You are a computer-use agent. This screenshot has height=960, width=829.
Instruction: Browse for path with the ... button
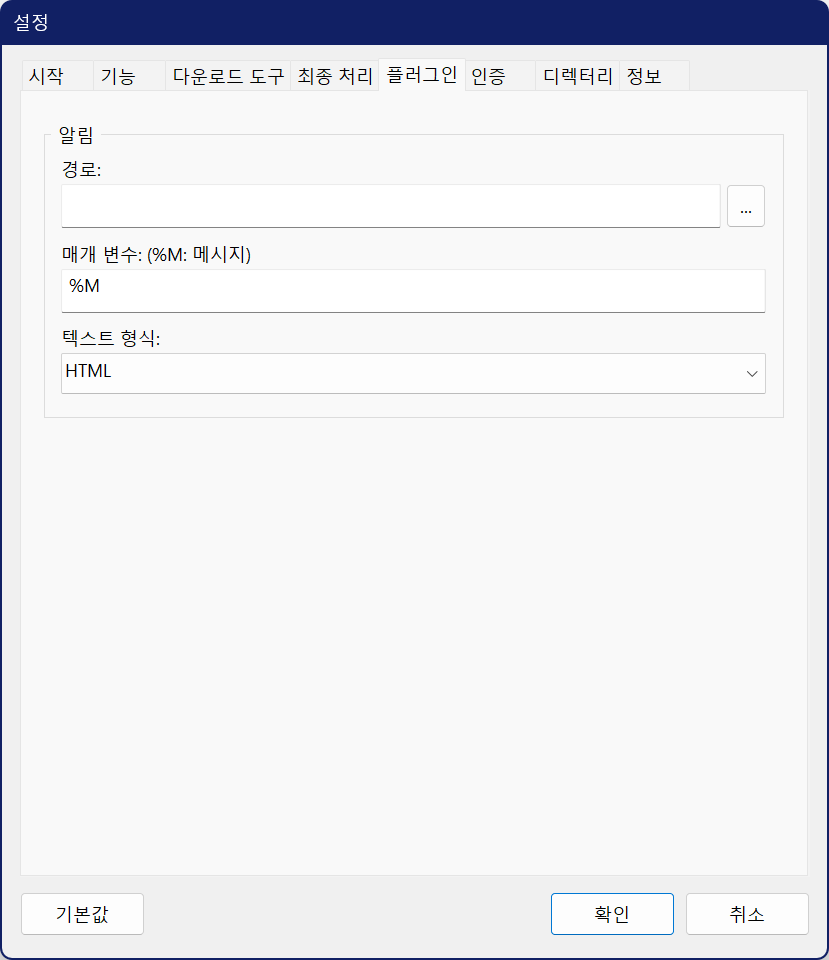pyautogui.click(x=746, y=206)
